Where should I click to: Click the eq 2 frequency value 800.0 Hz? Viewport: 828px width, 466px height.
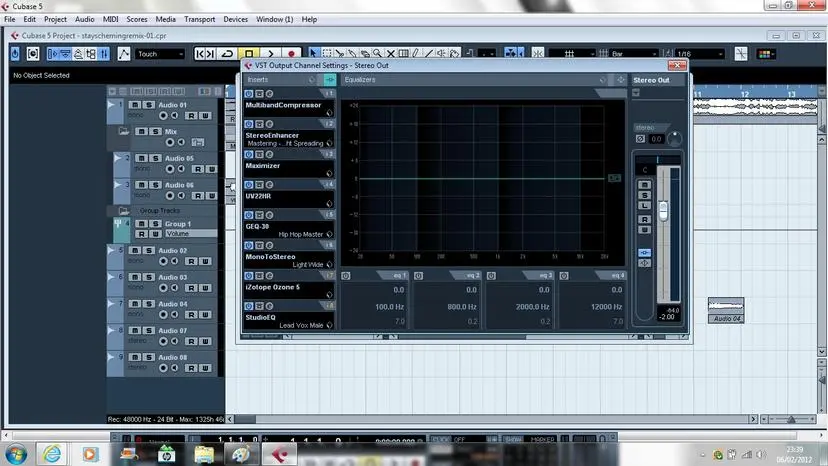(x=462, y=306)
